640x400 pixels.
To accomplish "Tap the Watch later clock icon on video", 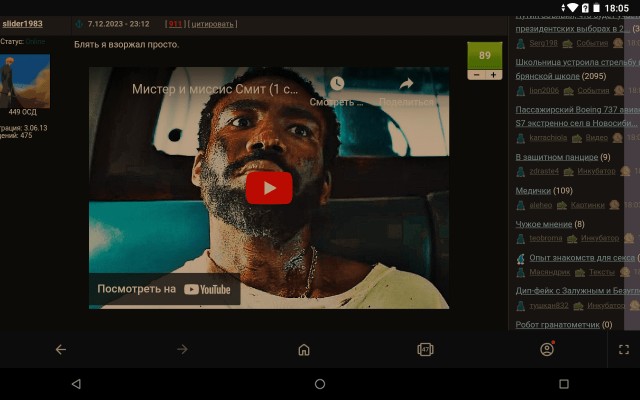I will [x=337, y=84].
